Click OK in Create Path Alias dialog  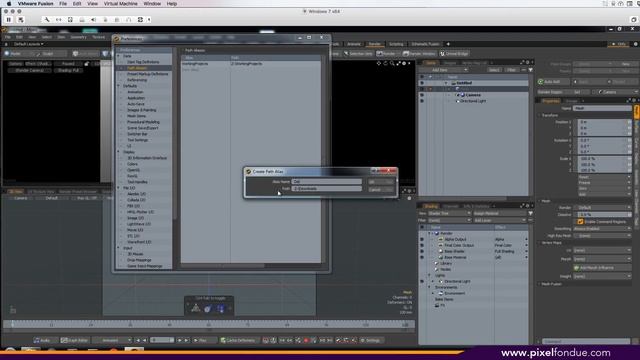[380, 182]
